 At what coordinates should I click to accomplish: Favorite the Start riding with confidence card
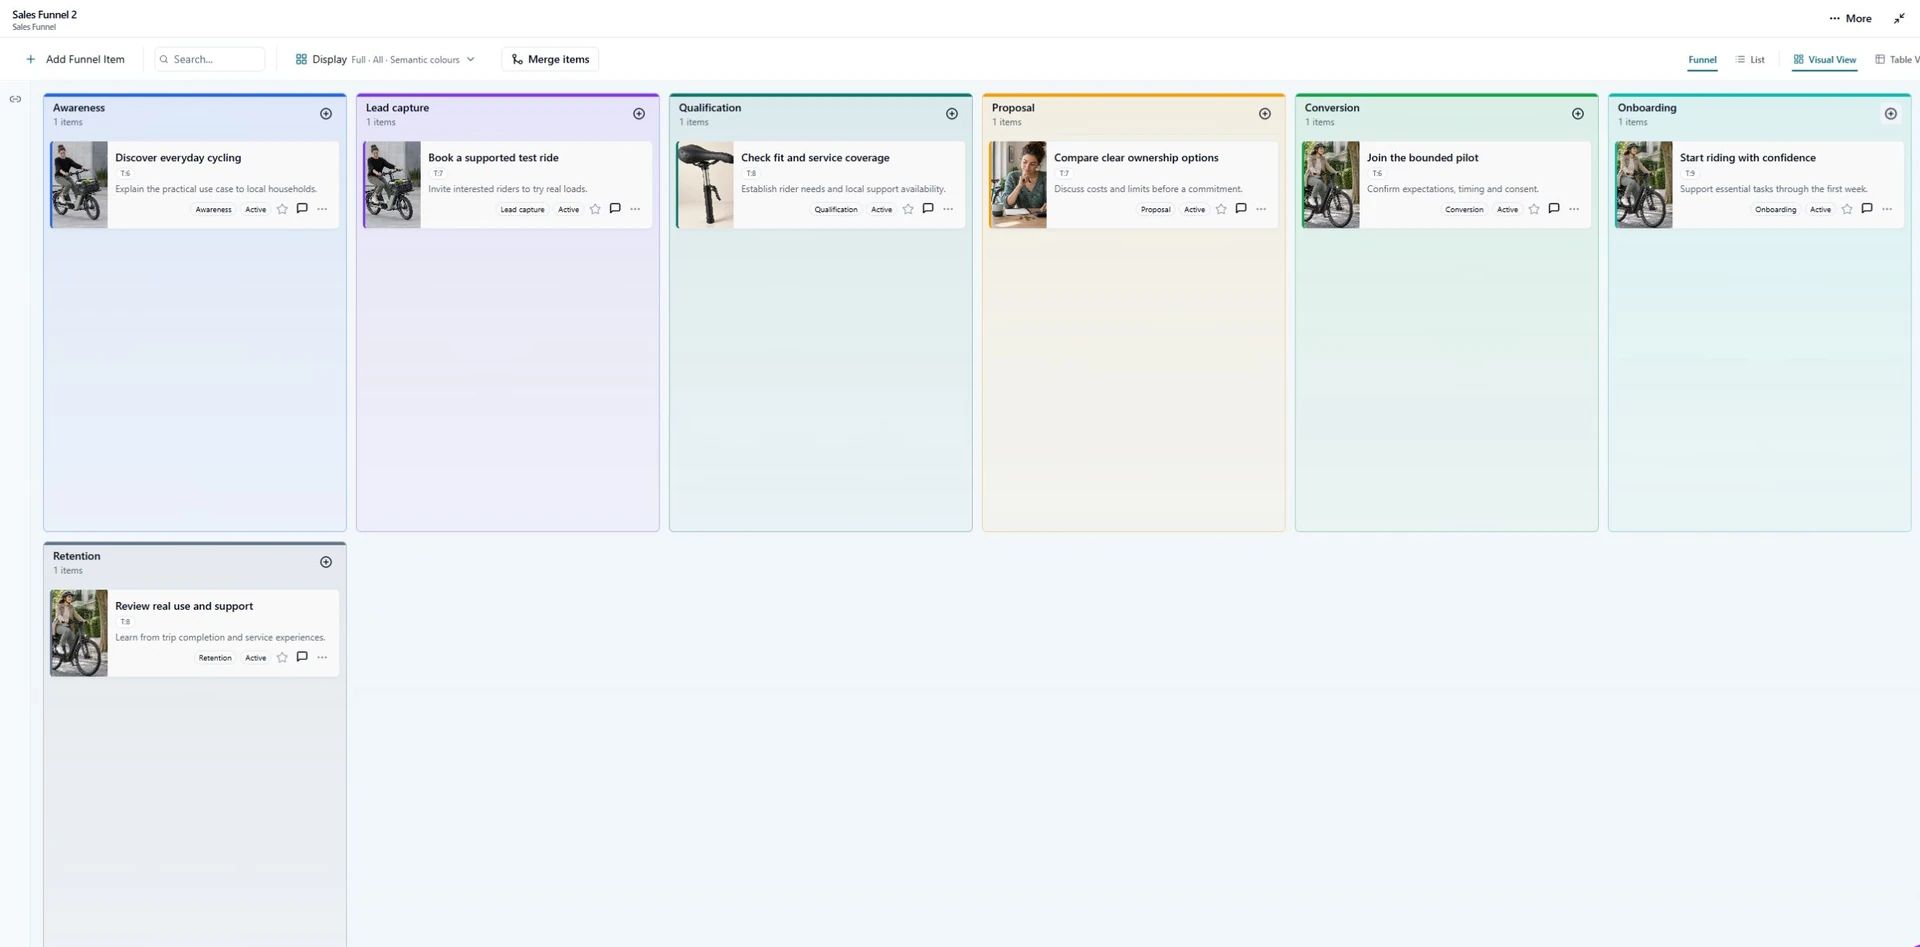pos(1847,209)
